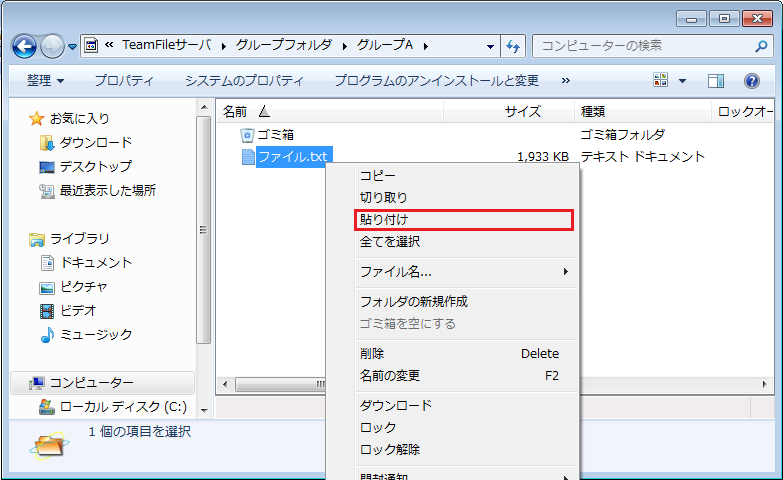The height and width of the screenshot is (480, 783).
Task: Toggle the preview pane icon
Action: tap(716, 80)
